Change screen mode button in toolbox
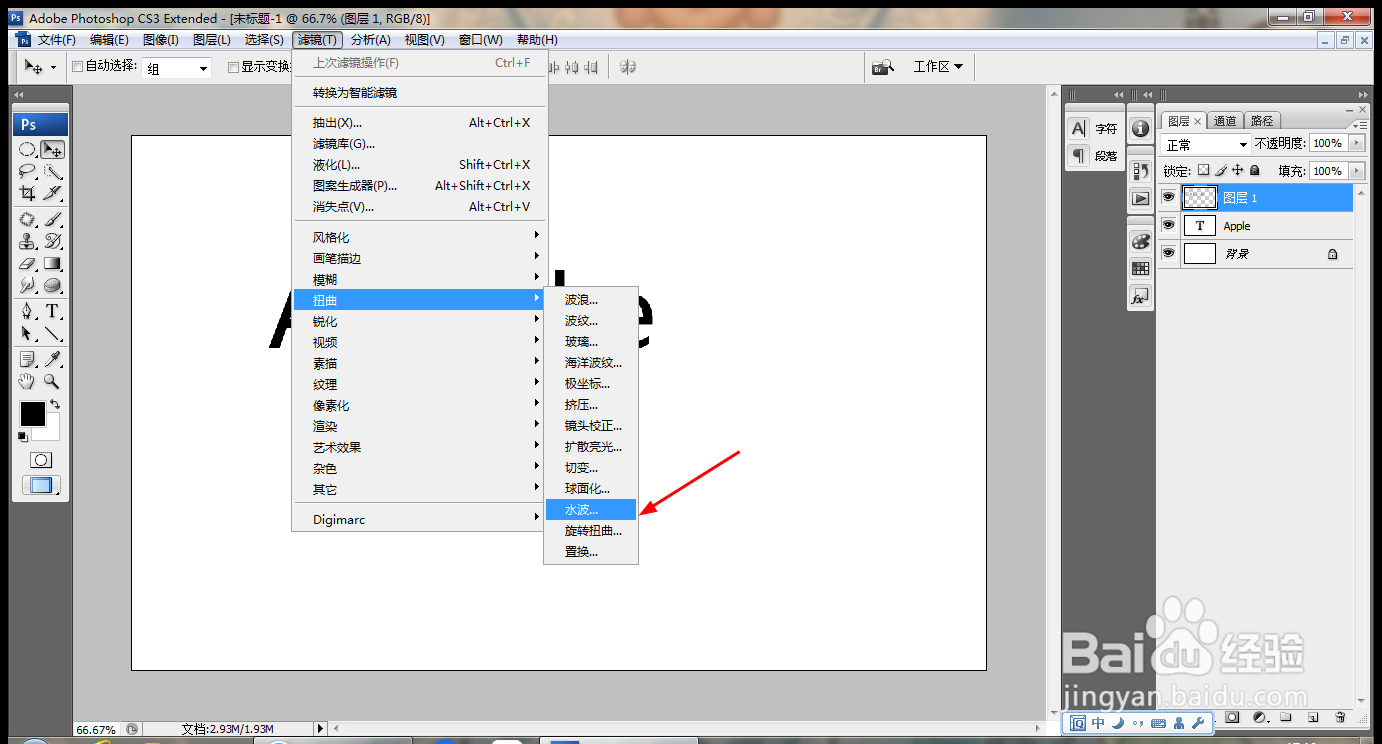The image size is (1382, 744). (x=41, y=486)
